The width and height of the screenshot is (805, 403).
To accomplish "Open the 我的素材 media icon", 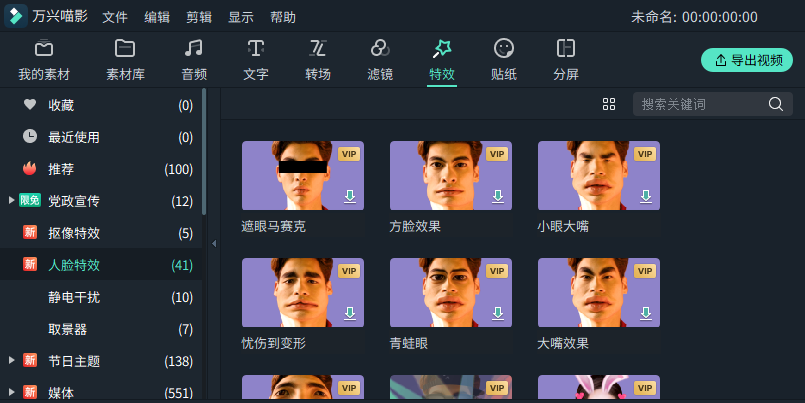I will [44, 48].
